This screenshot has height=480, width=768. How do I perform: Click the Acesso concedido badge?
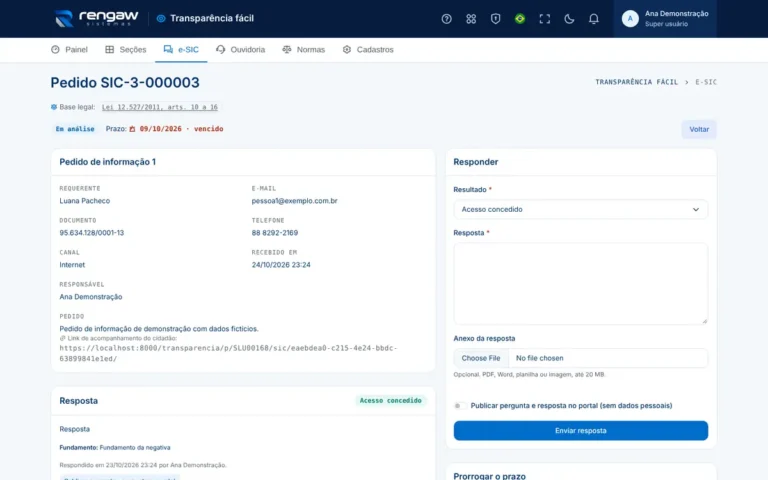point(390,401)
